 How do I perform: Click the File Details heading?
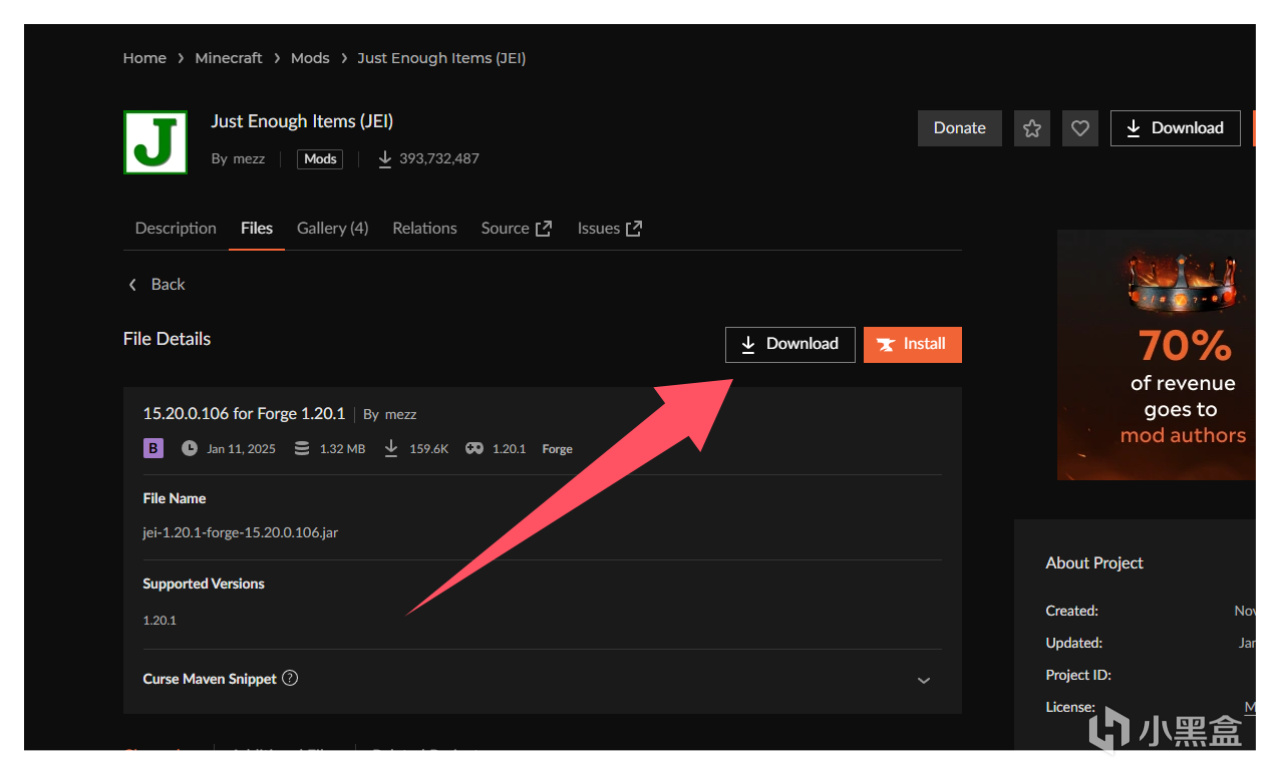point(167,339)
